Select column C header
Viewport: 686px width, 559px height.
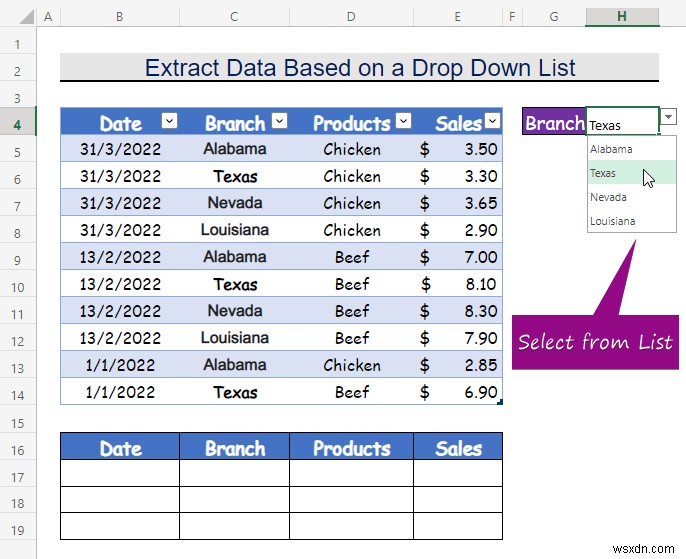click(234, 17)
